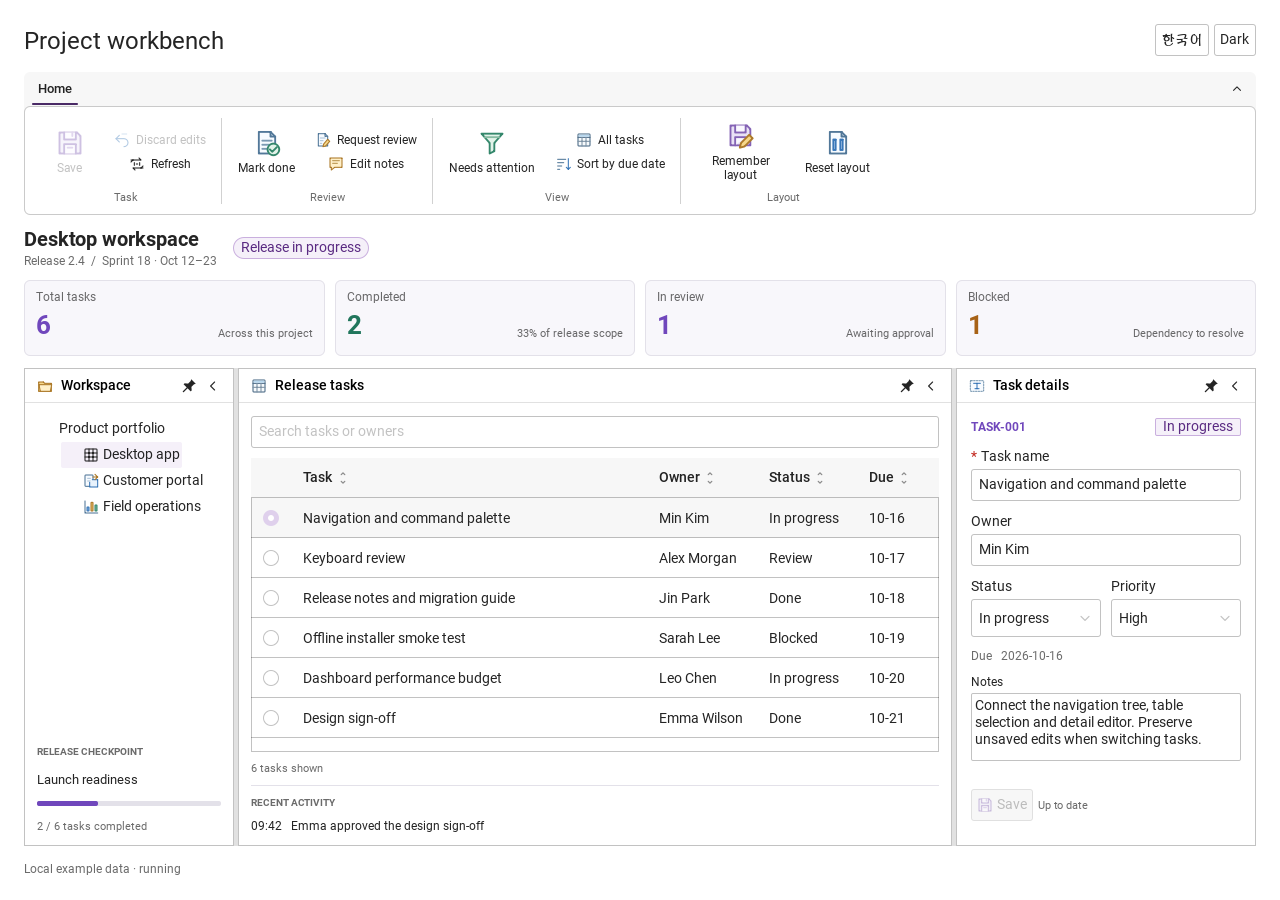Collapse the Workspace panel with its chevron

[x=213, y=386]
